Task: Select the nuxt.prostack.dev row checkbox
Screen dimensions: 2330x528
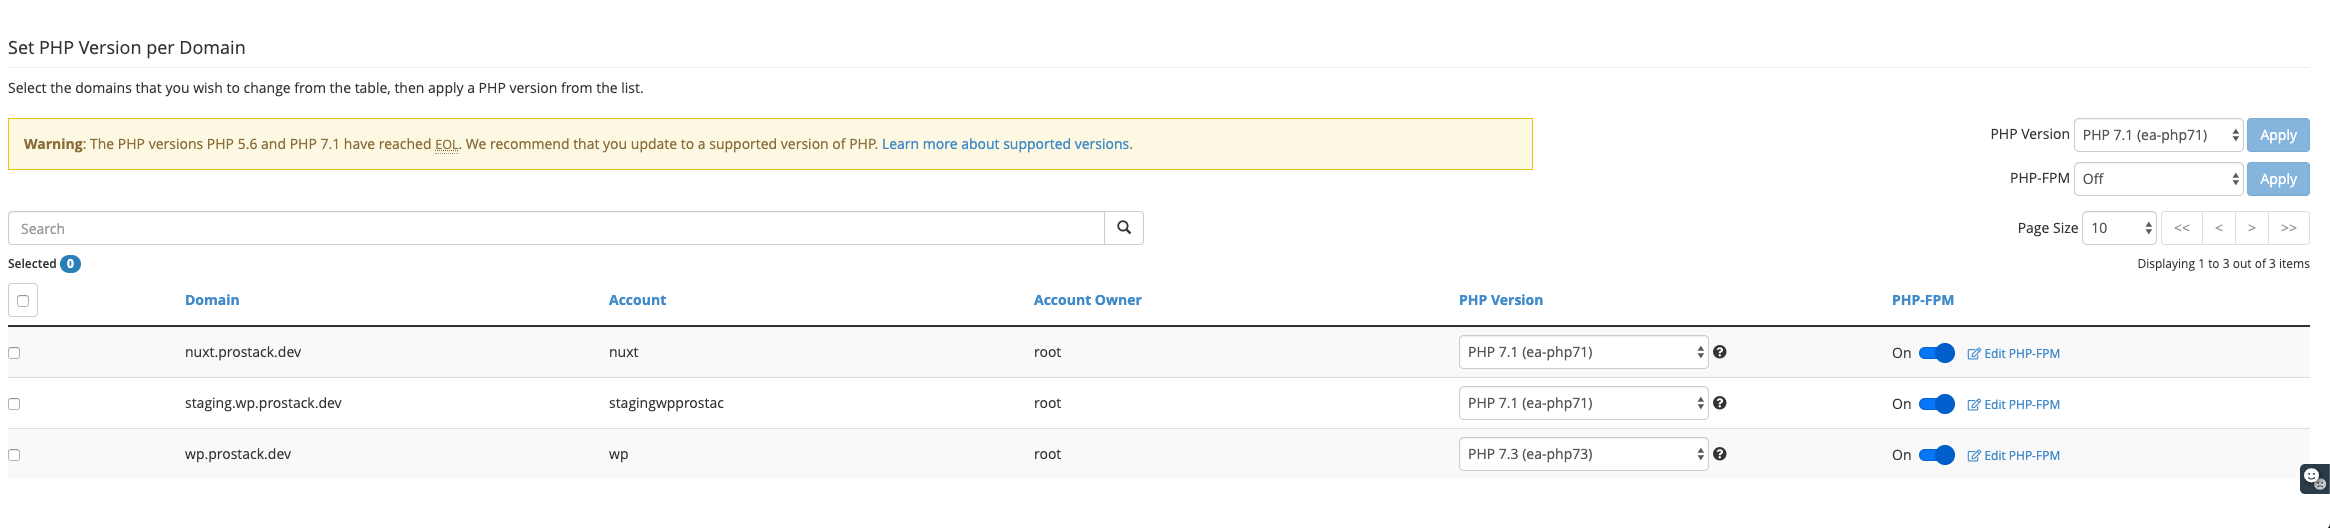Action: 14,353
